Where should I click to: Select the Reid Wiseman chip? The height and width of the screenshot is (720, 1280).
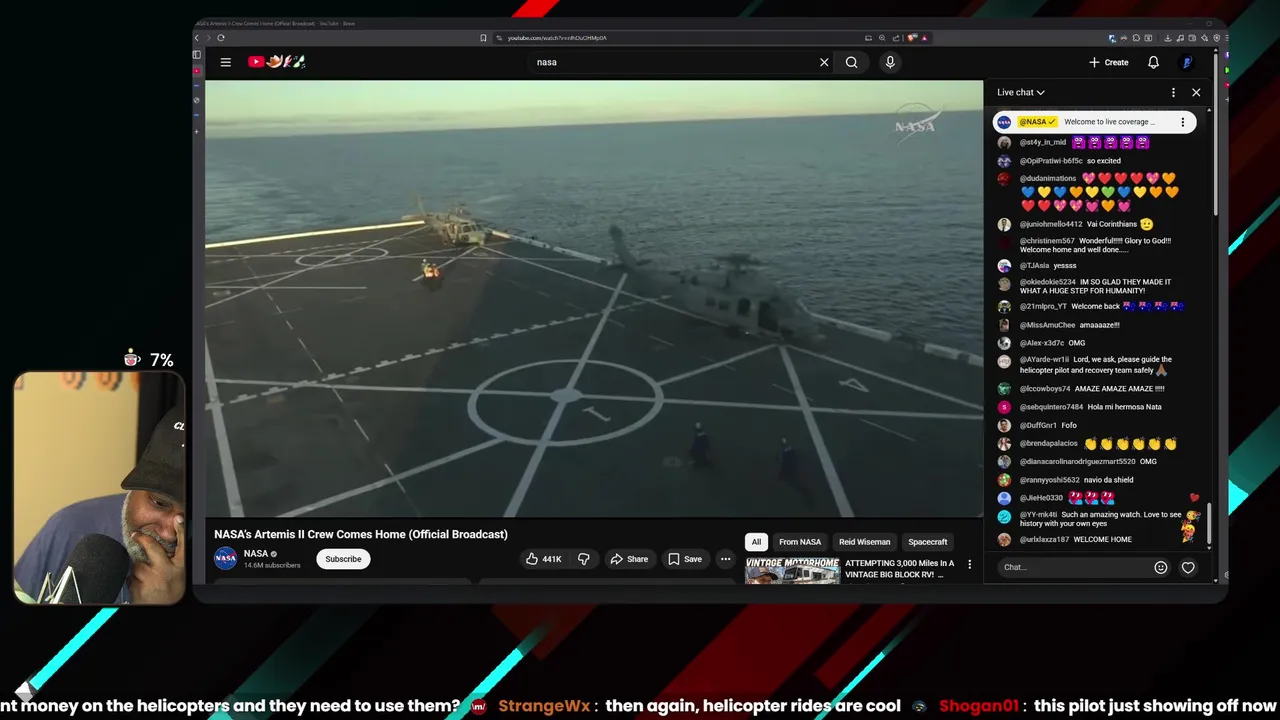[864, 542]
